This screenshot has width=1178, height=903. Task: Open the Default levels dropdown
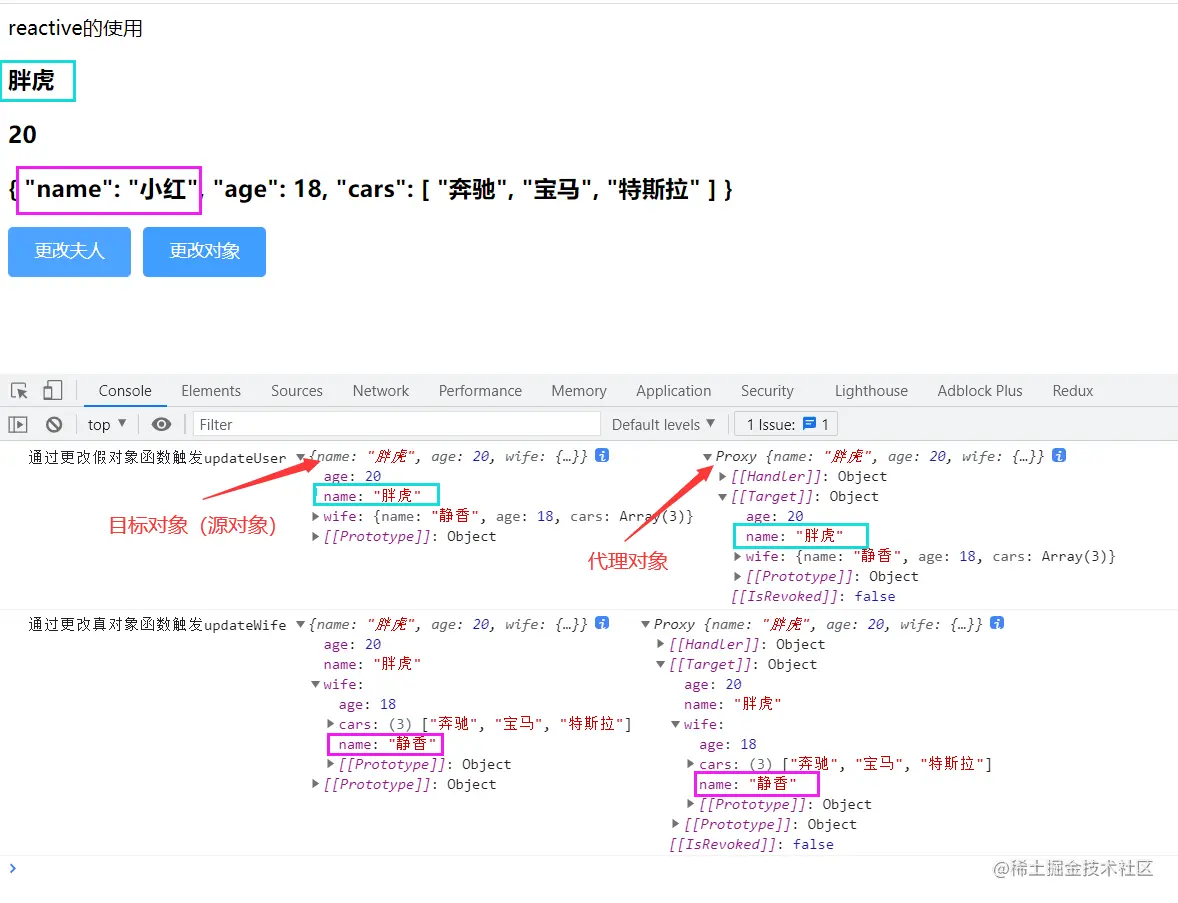(x=663, y=424)
